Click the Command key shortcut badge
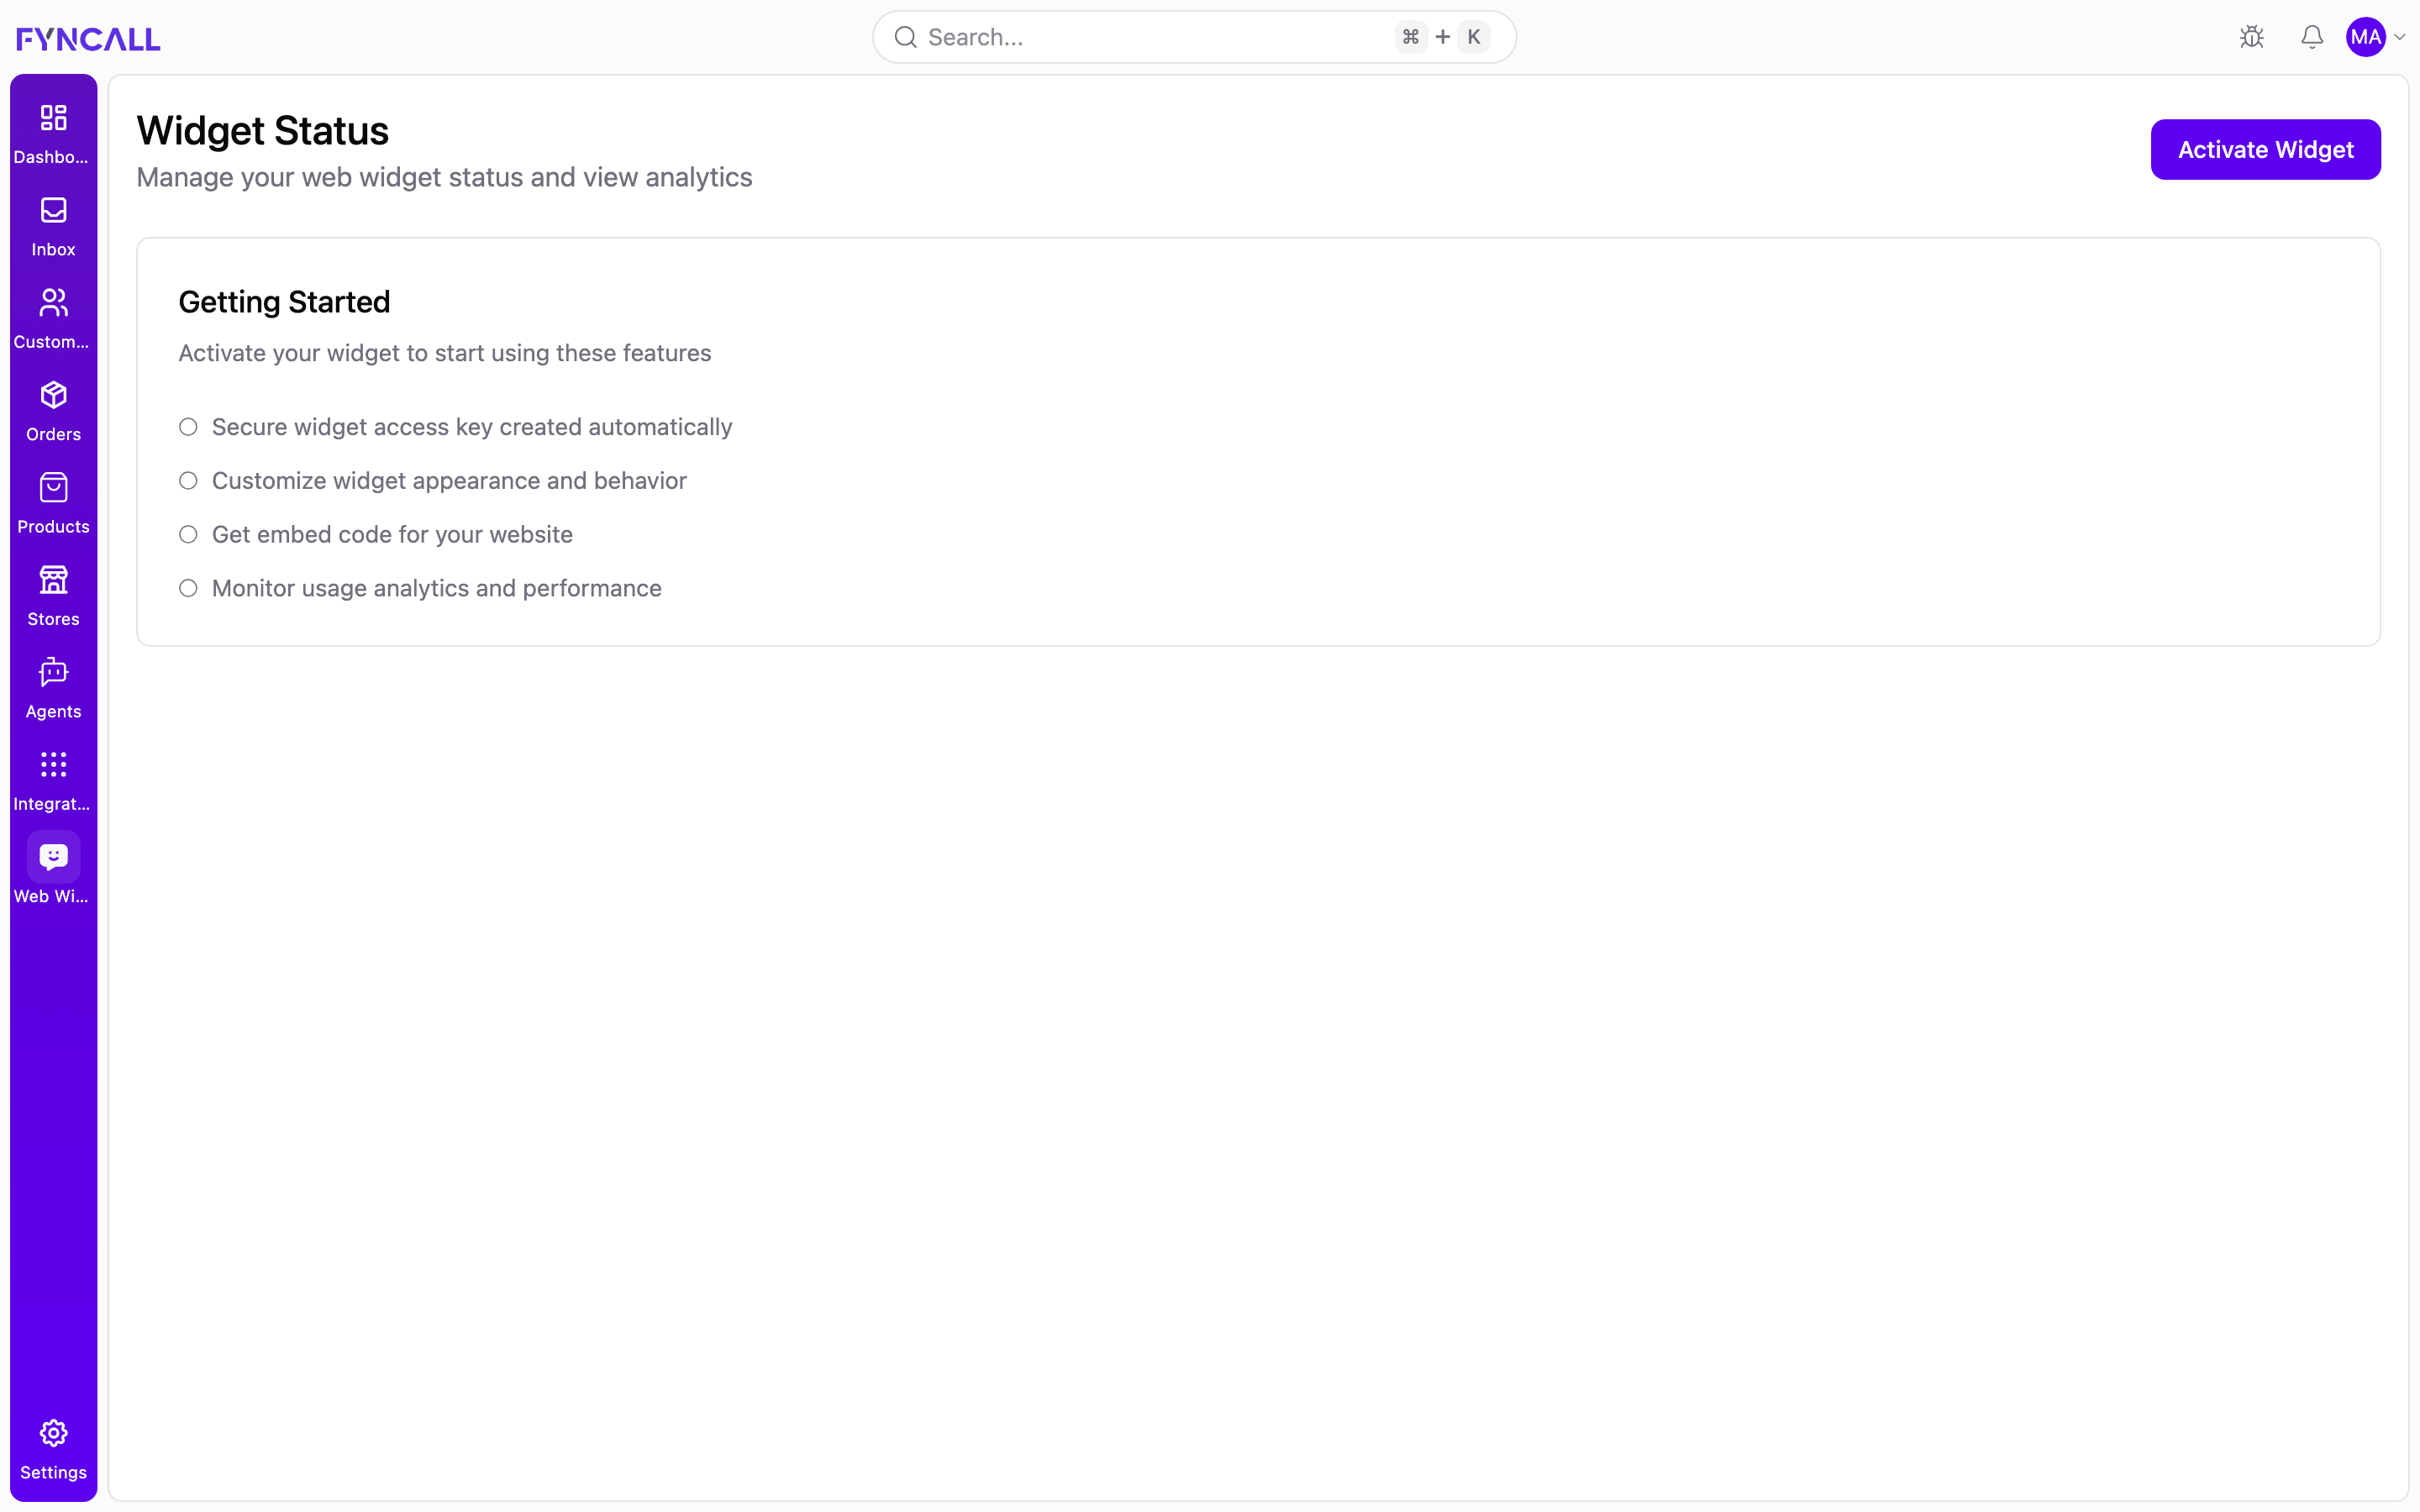This screenshot has height=1512, width=2420. 1410,37
